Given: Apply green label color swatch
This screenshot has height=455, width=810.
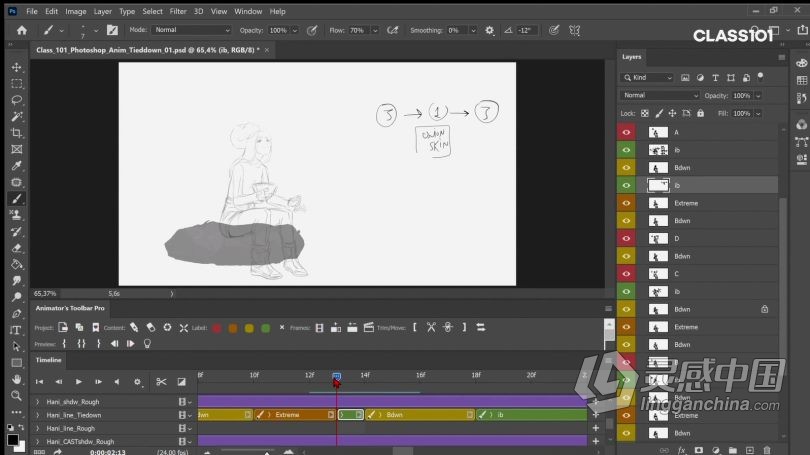Looking at the screenshot, I should click(266, 328).
